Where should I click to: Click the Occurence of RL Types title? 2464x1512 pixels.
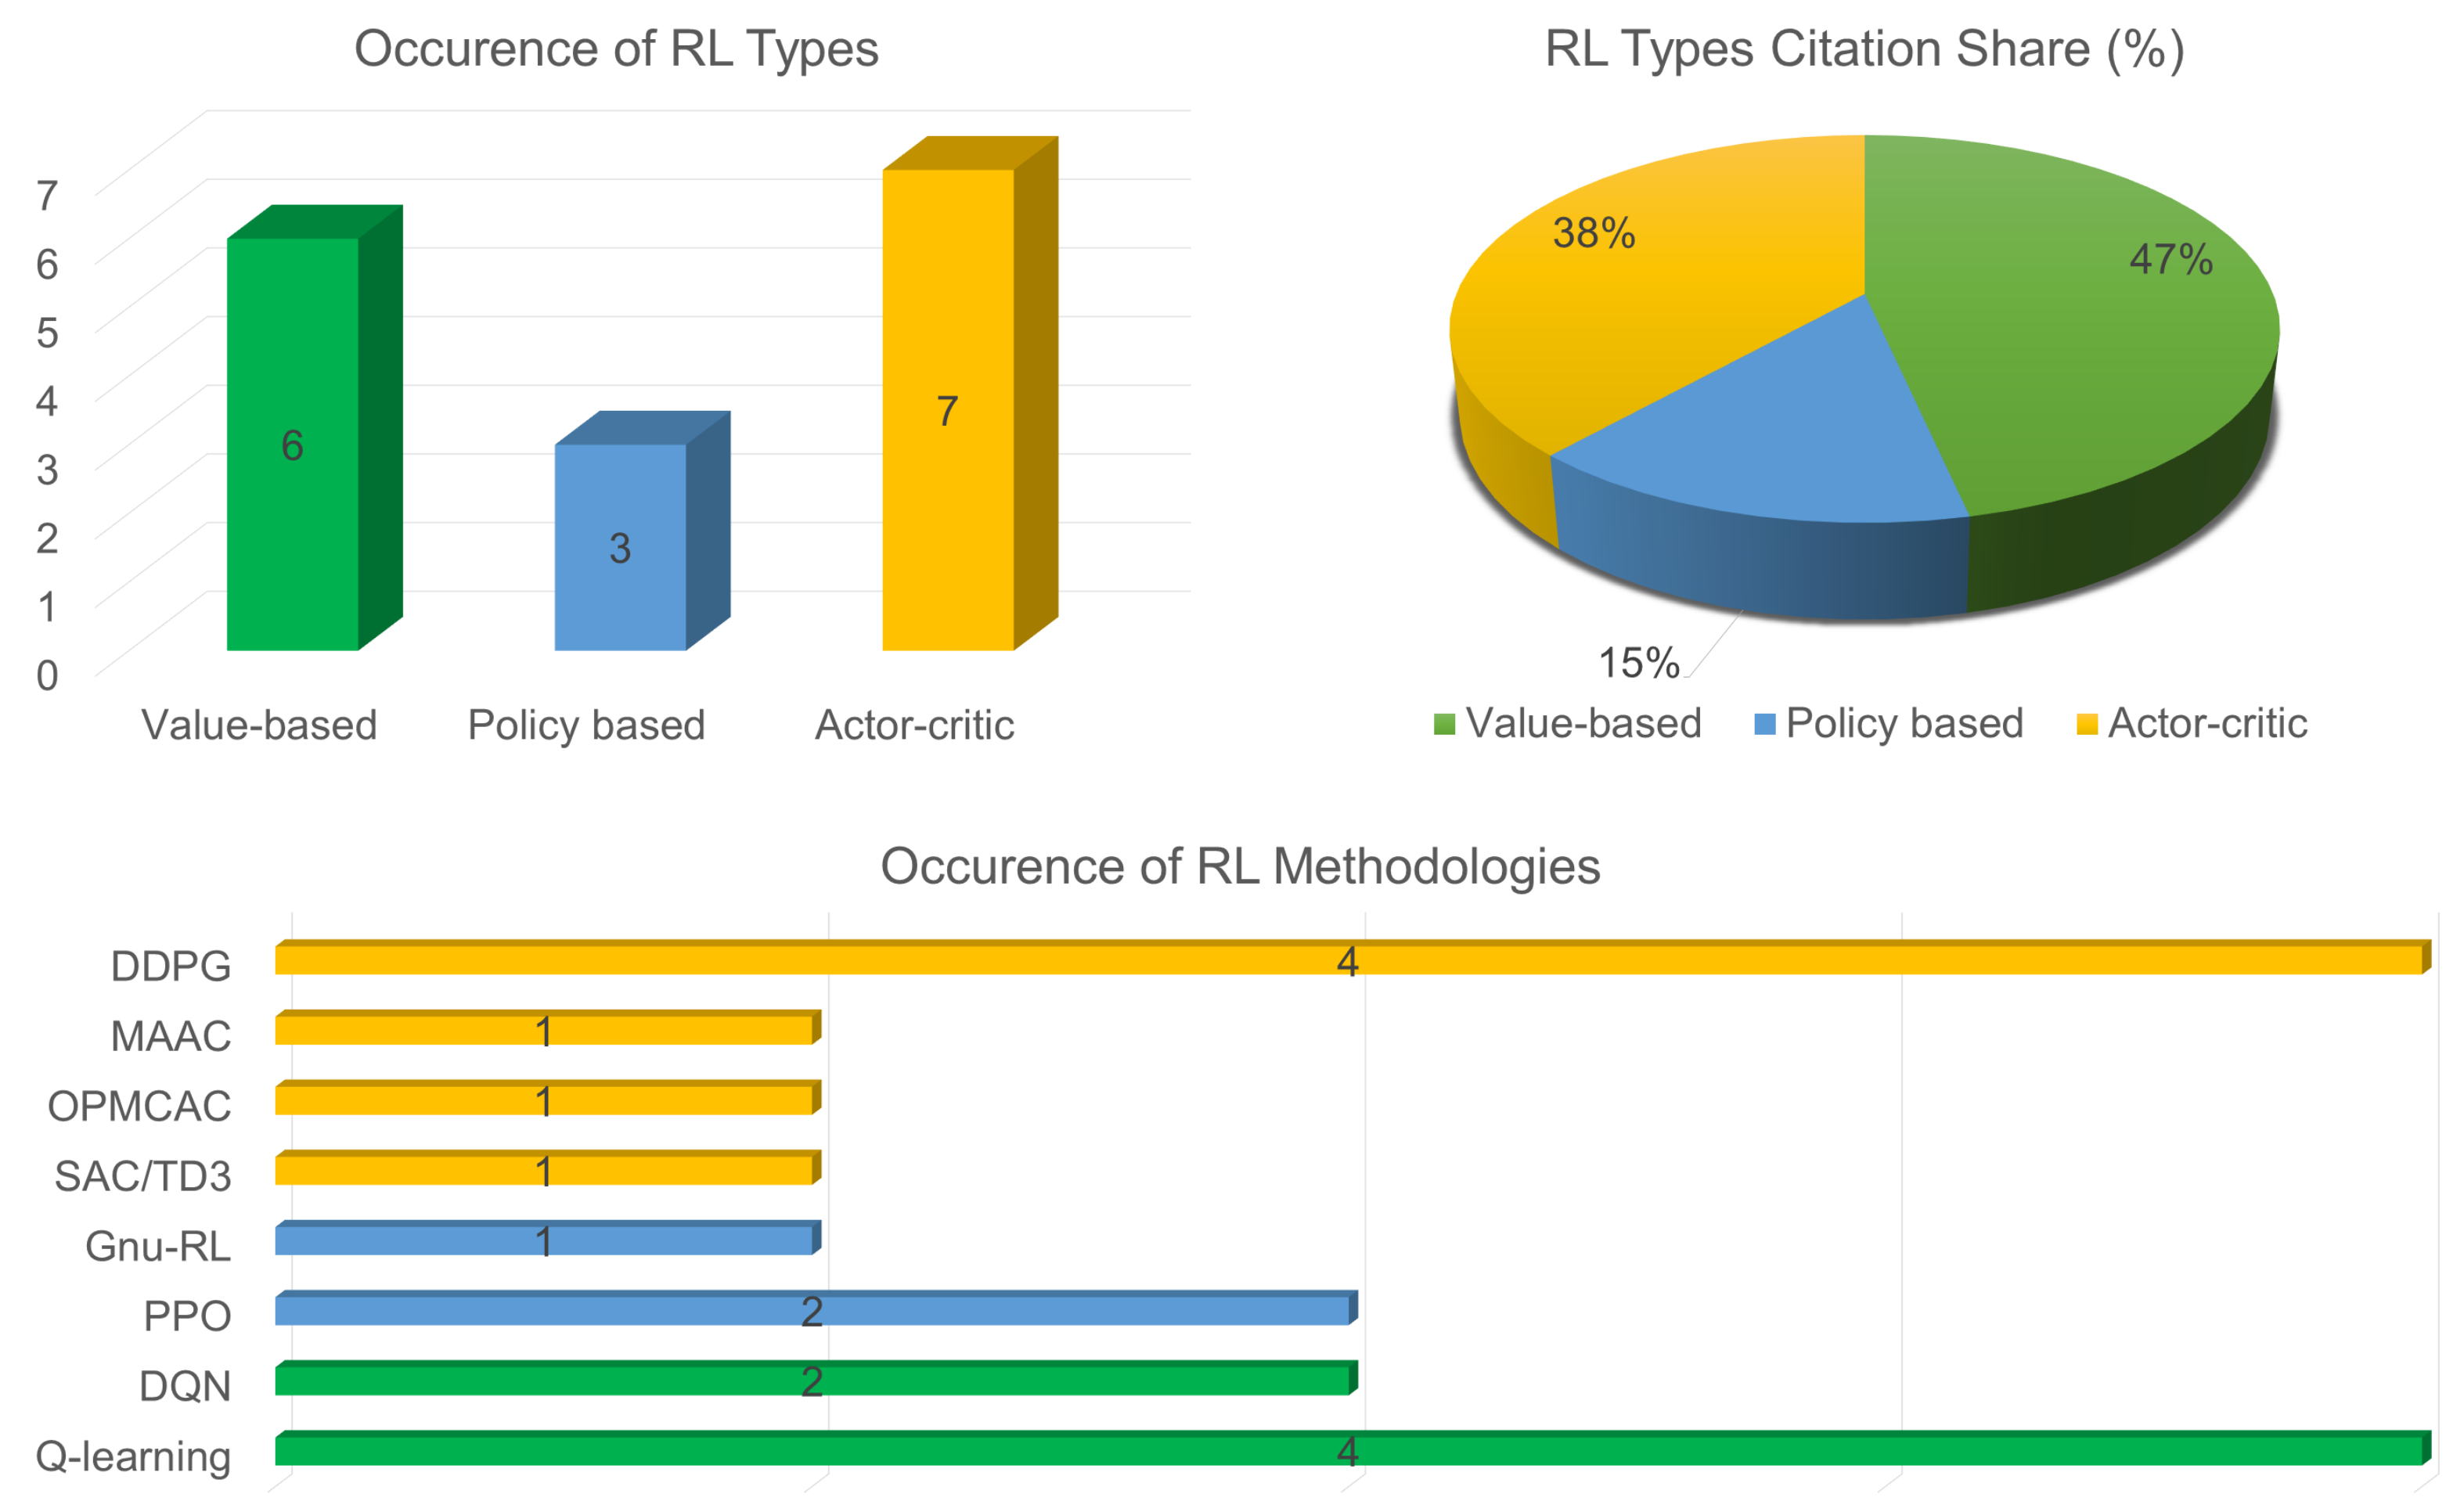616,49
